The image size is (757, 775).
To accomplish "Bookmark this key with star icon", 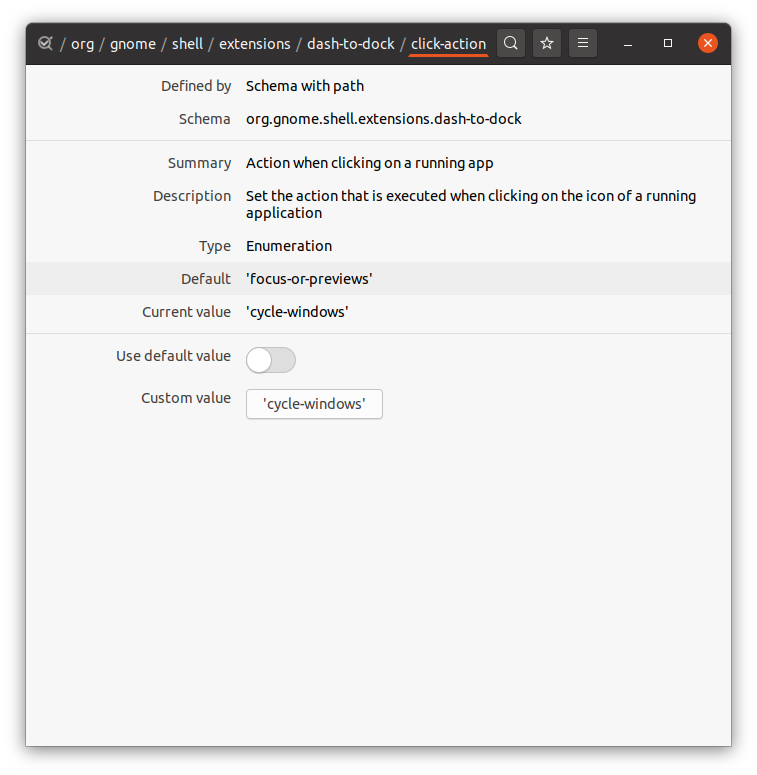I will pyautogui.click(x=547, y=43).
